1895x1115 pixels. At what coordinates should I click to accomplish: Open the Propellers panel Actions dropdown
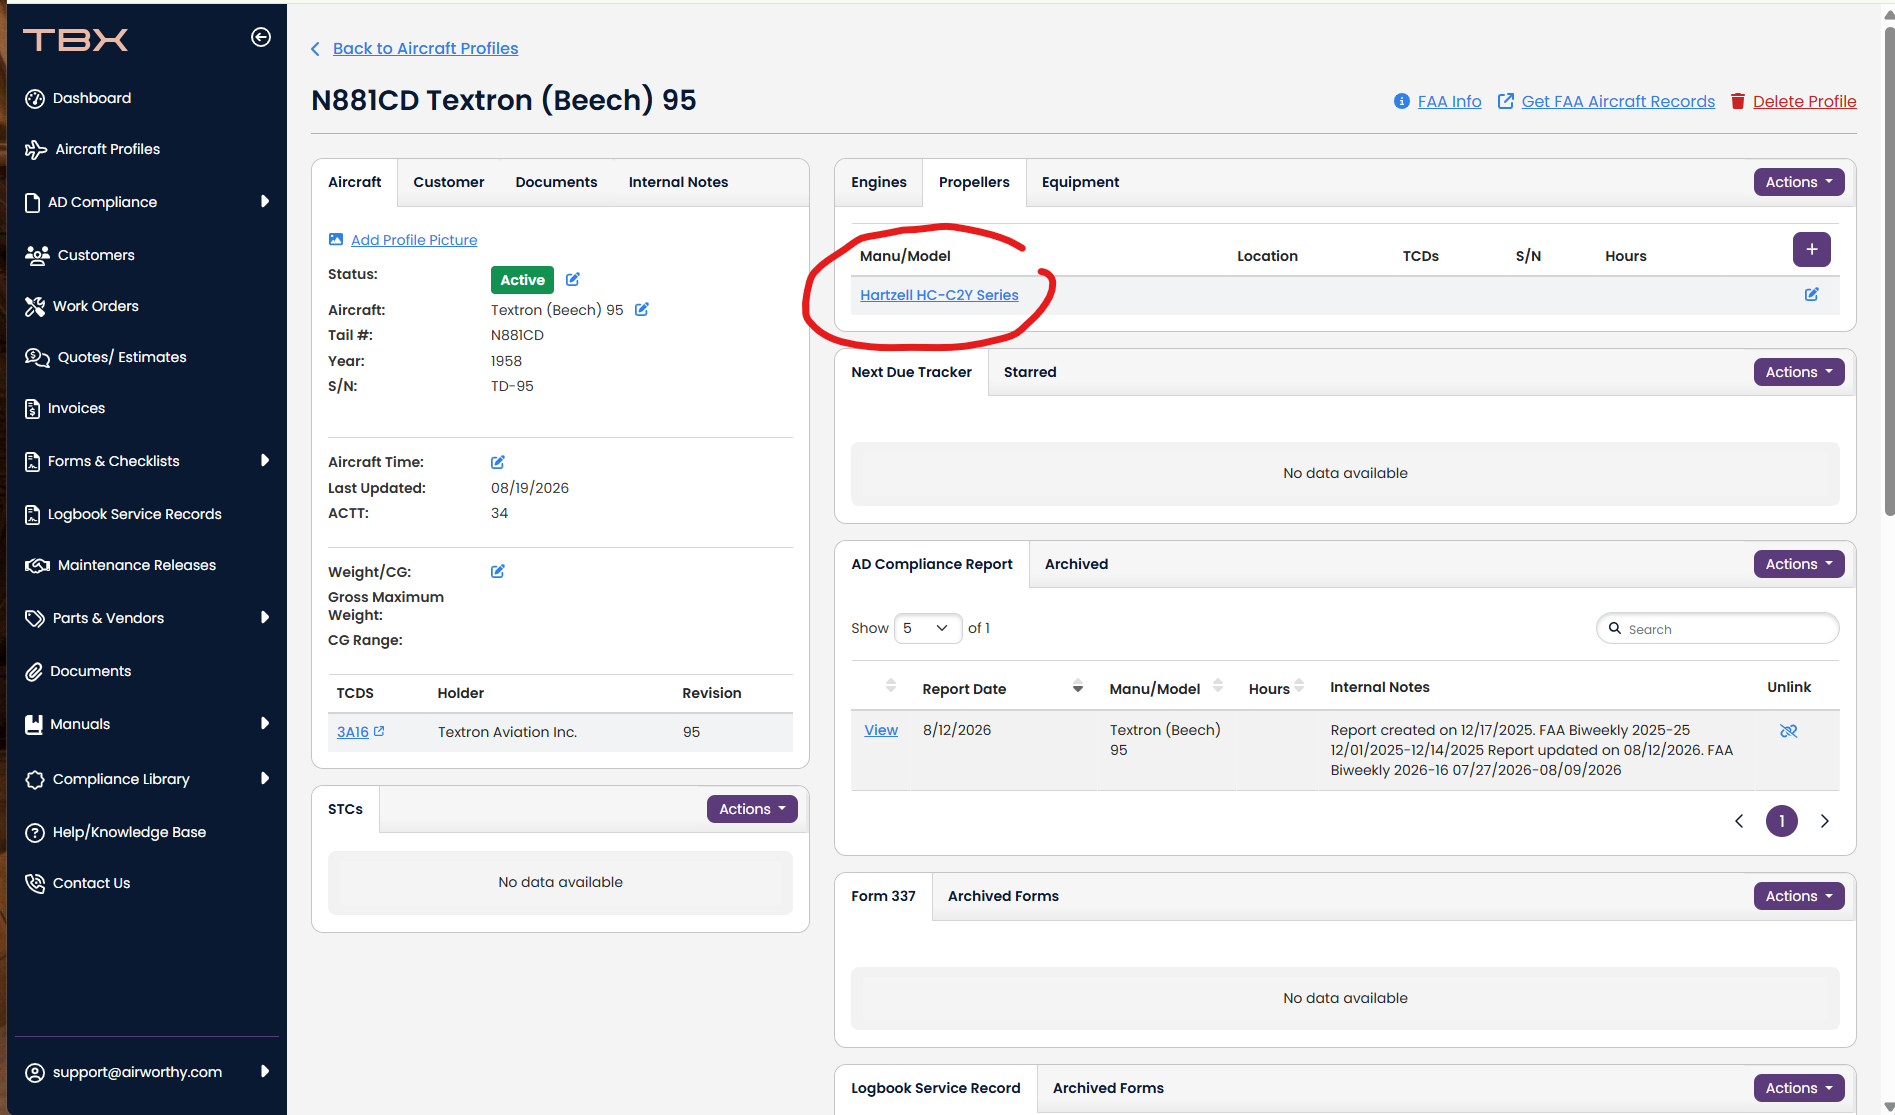(1799, 182)
